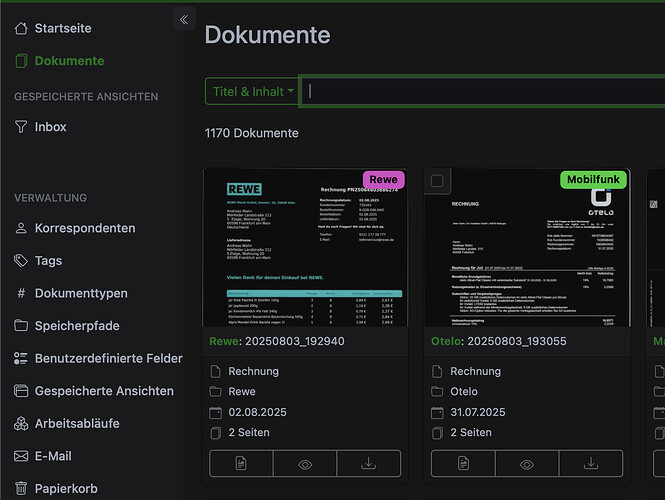Click the hash icon beside Dokumenttypen
The height and width of the screenshot is (500, 665).
coord(21,293)
